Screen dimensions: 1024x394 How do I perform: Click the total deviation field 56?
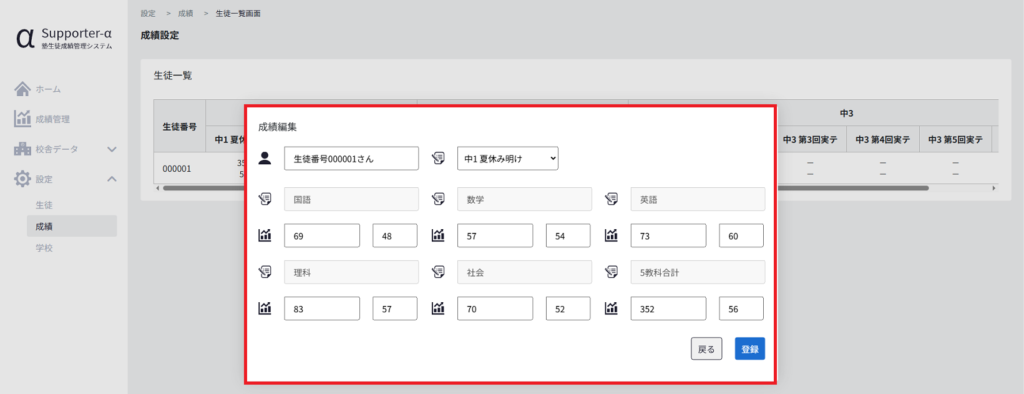pos(741,308)
